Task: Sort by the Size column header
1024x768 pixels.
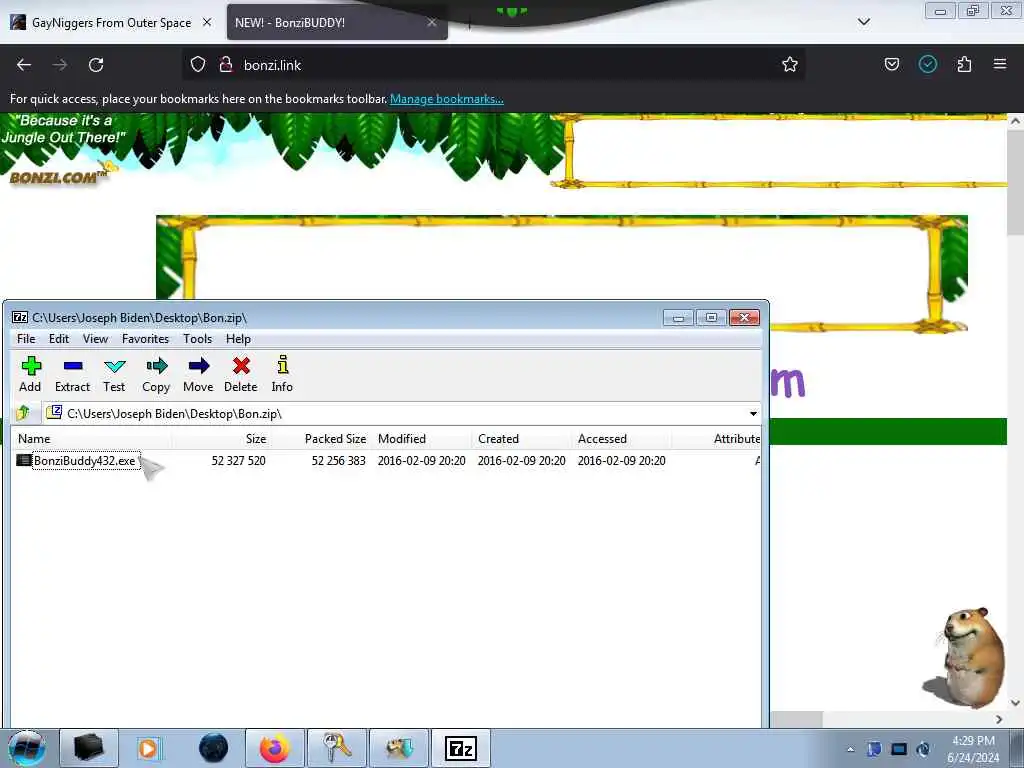Action: point(222,439)
